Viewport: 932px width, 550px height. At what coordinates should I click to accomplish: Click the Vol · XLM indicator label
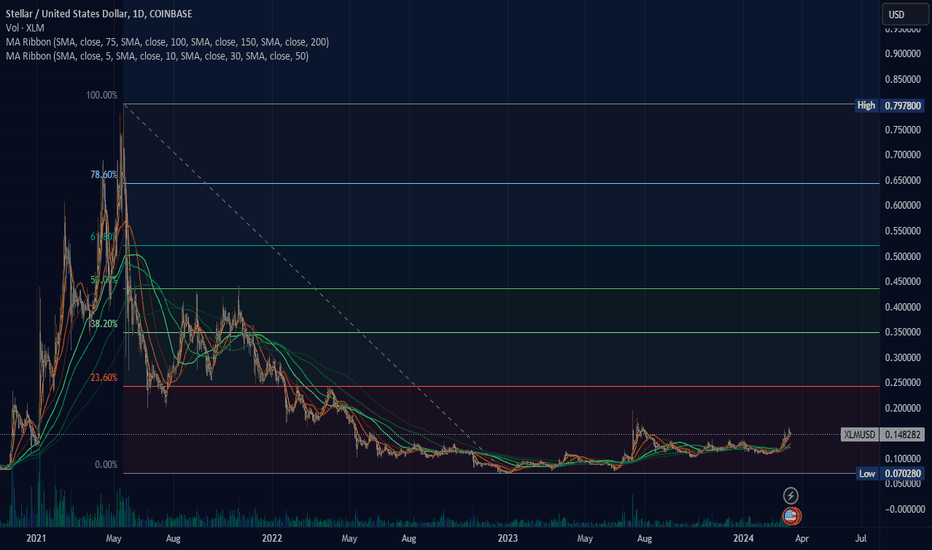point(25,28)
